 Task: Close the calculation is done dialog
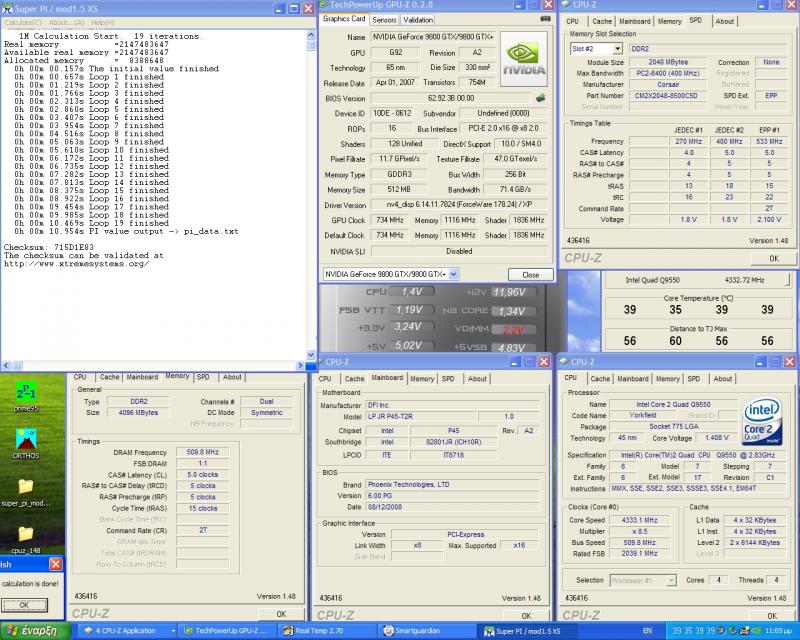pyautogui.click(x=56, y=564)
